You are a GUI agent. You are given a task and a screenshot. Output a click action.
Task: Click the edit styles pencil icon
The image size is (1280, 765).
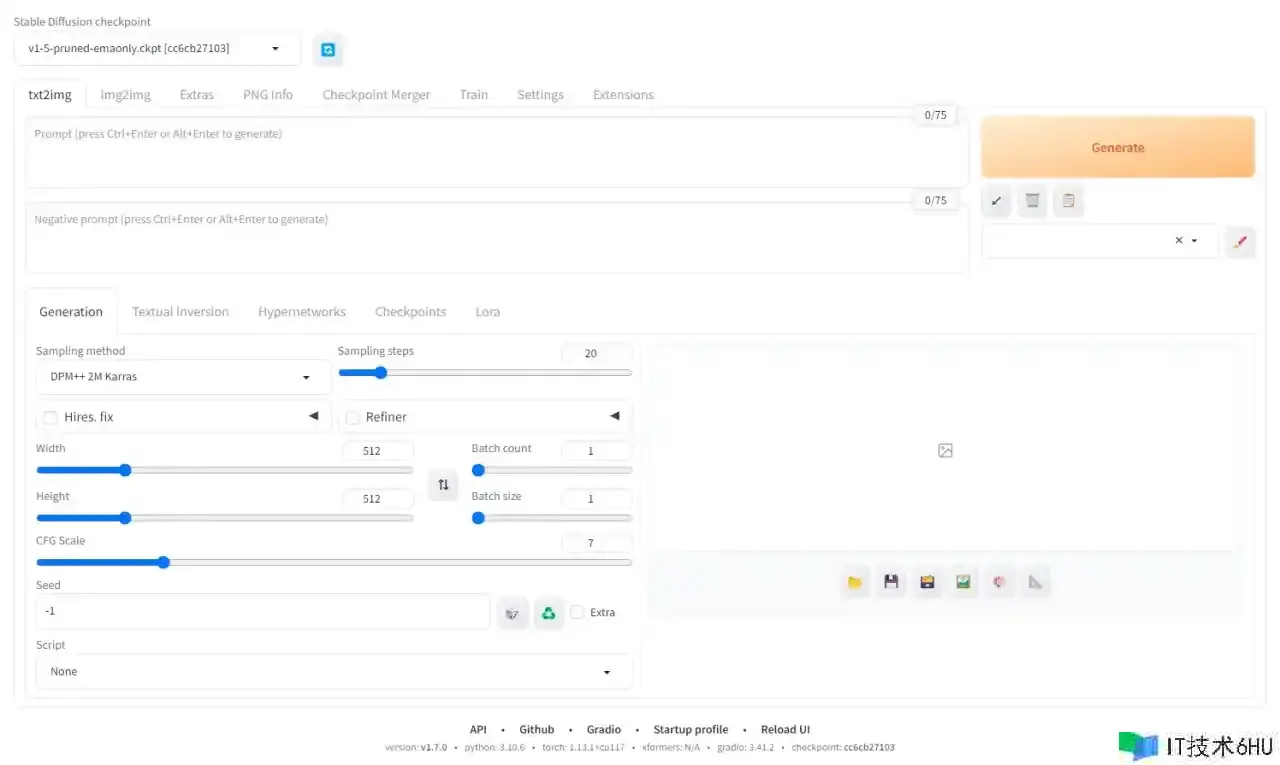click(x=1240, y=241)
